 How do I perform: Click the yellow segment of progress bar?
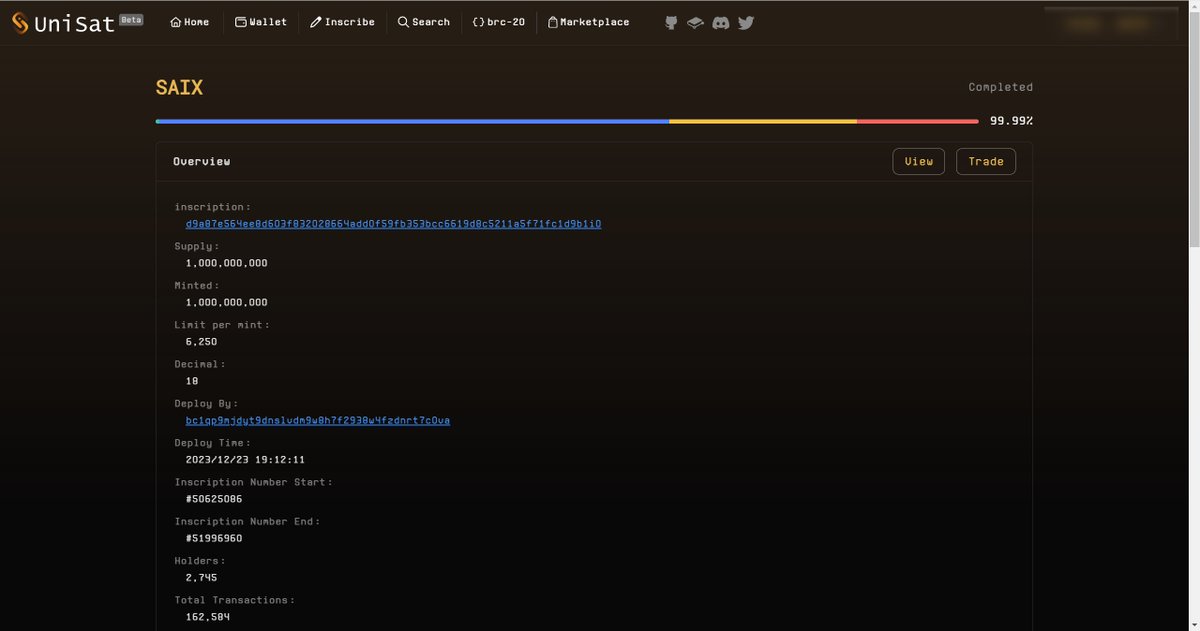[763, 122]
